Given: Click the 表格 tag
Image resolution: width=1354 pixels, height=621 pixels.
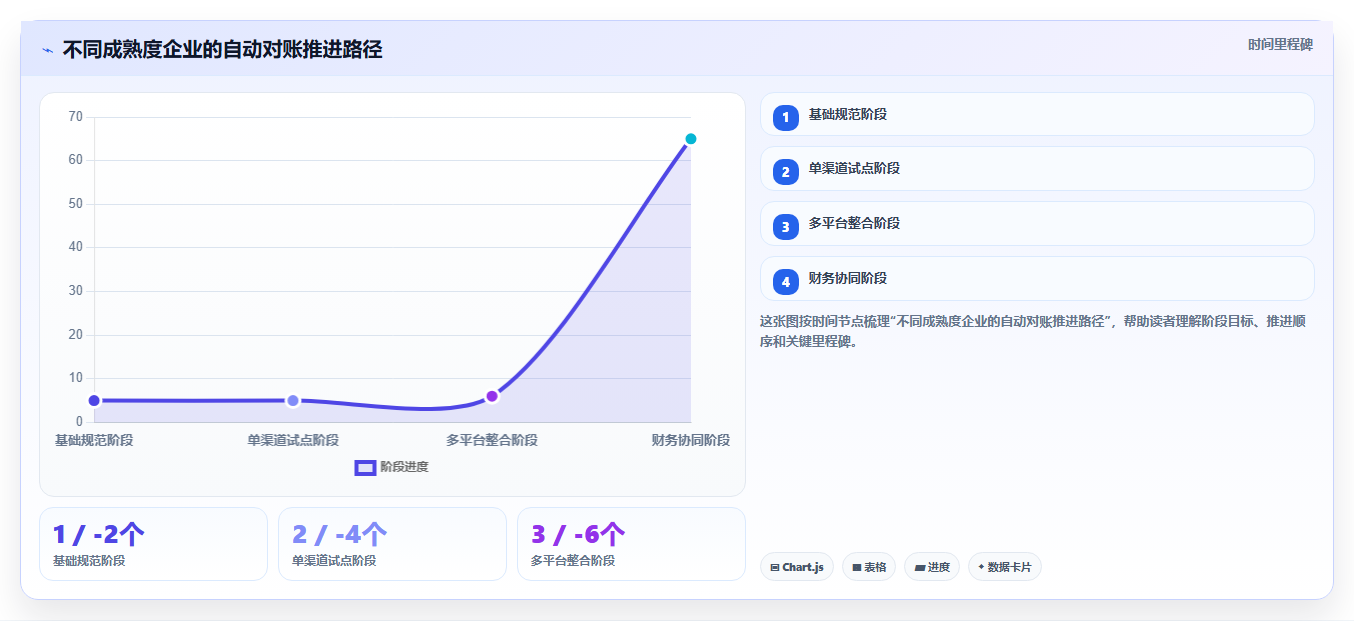Looking at the screenshot, I should pyautogui.click(x=869, y=567).
